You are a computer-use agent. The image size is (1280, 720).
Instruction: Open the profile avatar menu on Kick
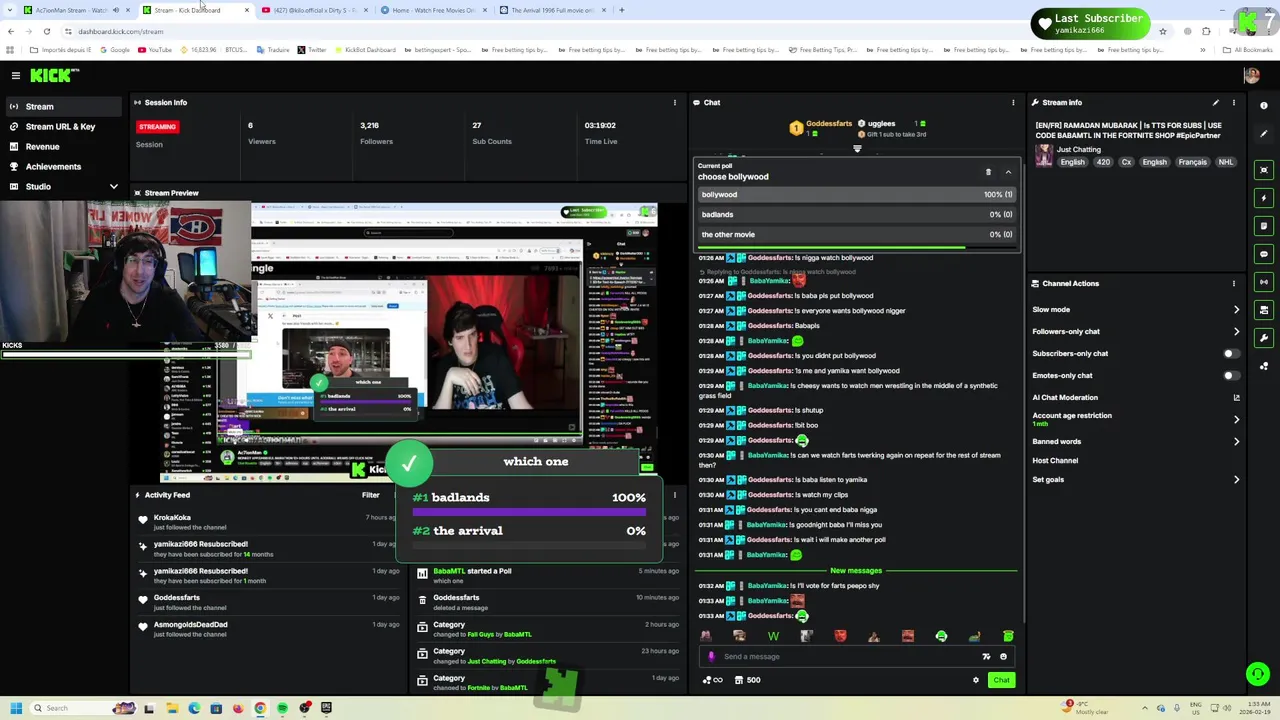pos(1251,75)
